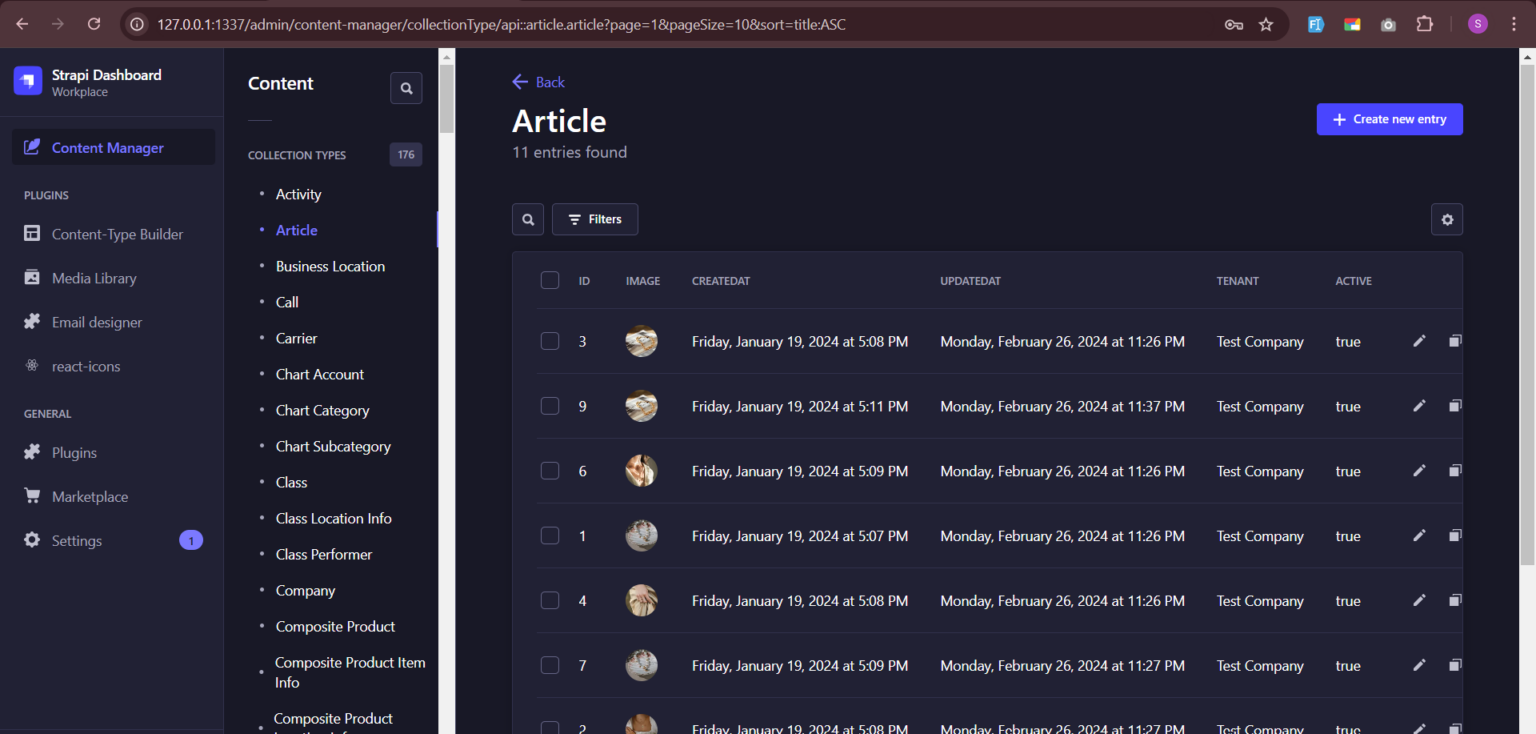Select the Email designer plugin
The width and height of the screenshot is (1536, 734).
[95, 322]
